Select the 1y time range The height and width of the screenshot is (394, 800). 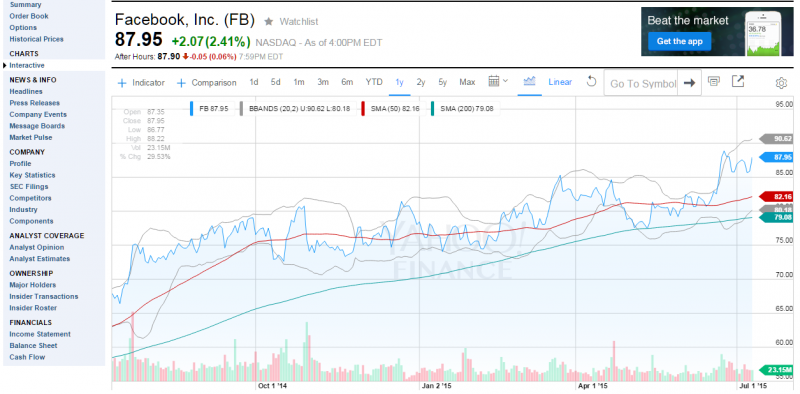[399, 82]
